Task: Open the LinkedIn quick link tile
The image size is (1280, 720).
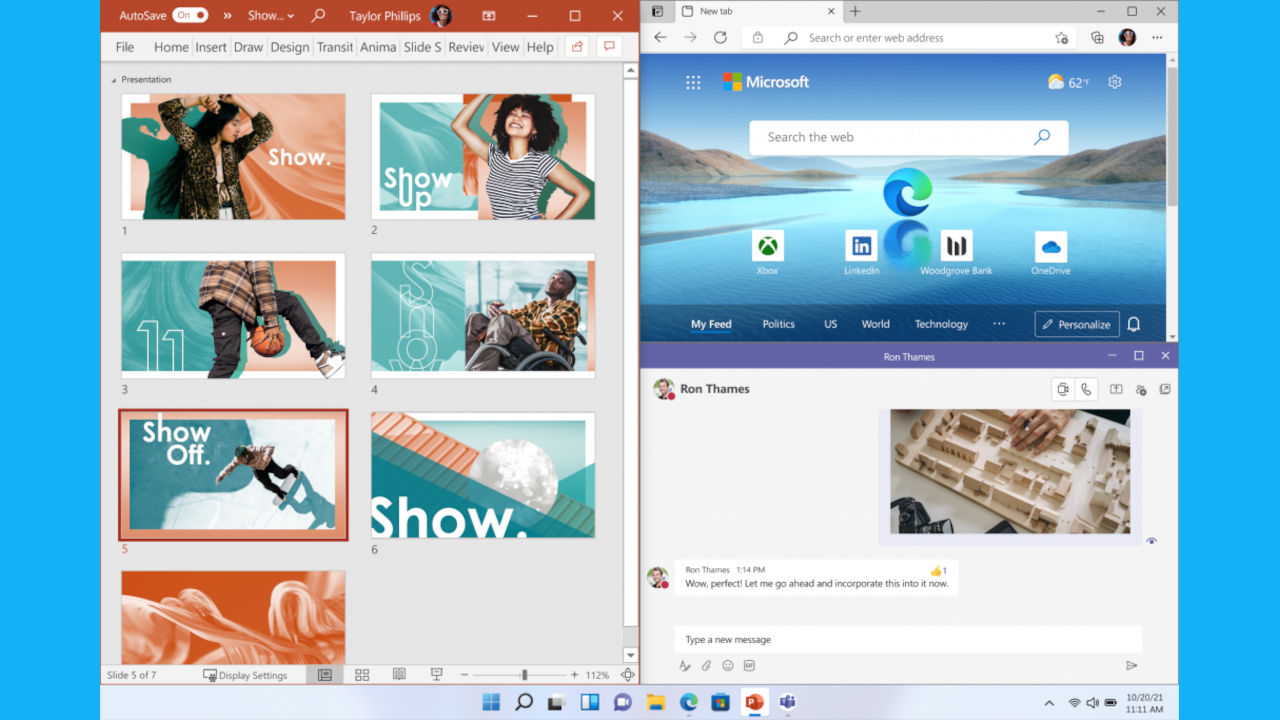Action: (x=861, y=253)
